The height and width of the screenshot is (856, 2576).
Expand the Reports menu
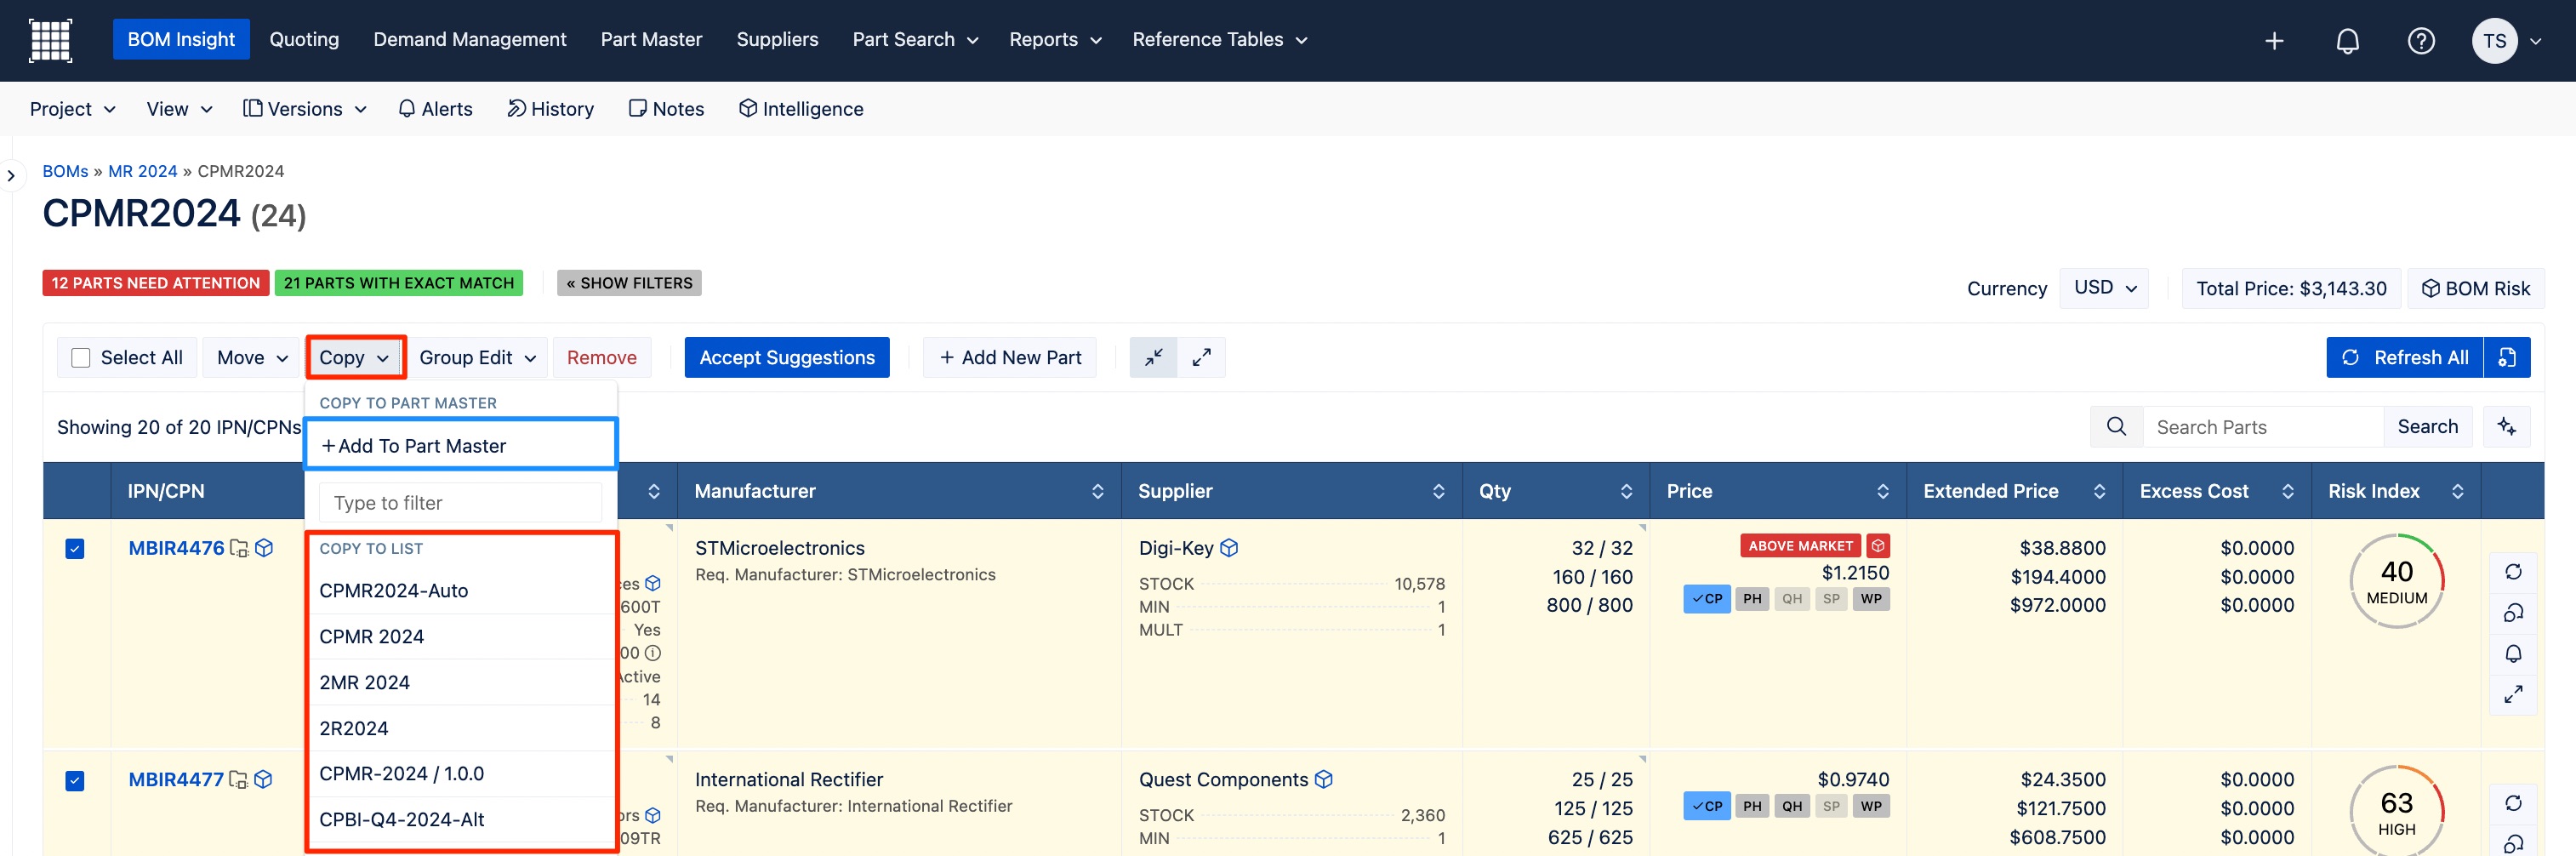pyautogui.click(x=1054, y=40)
